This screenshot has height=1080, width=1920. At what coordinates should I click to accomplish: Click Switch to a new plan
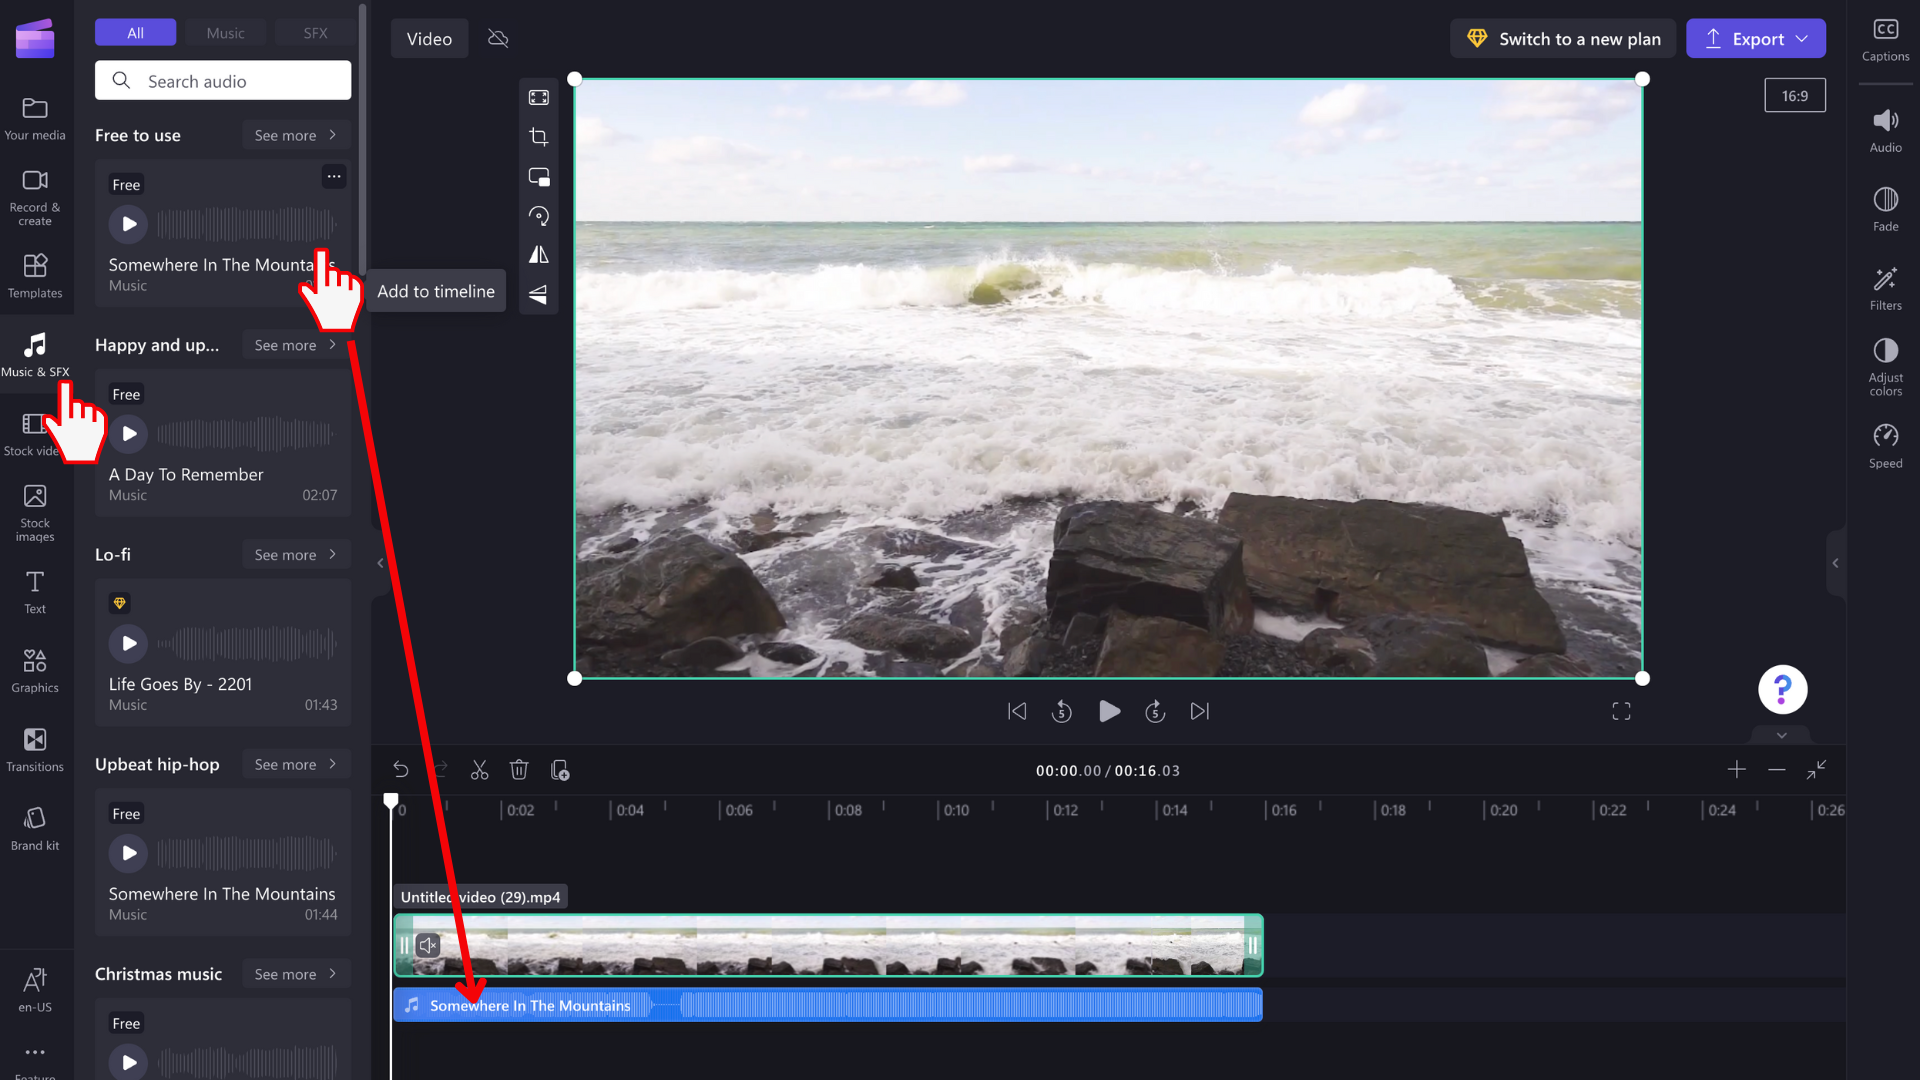[x=1563, y=39]
